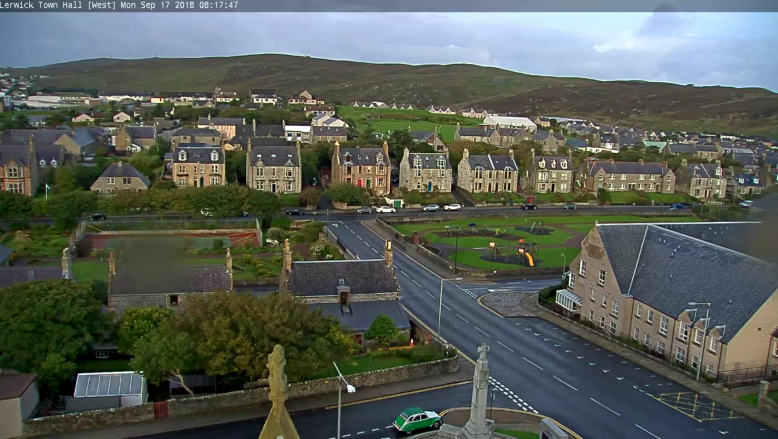Click the street lamp near the bottom center
The height and width of the screenshot is (439, 778).
coord(340,400)
